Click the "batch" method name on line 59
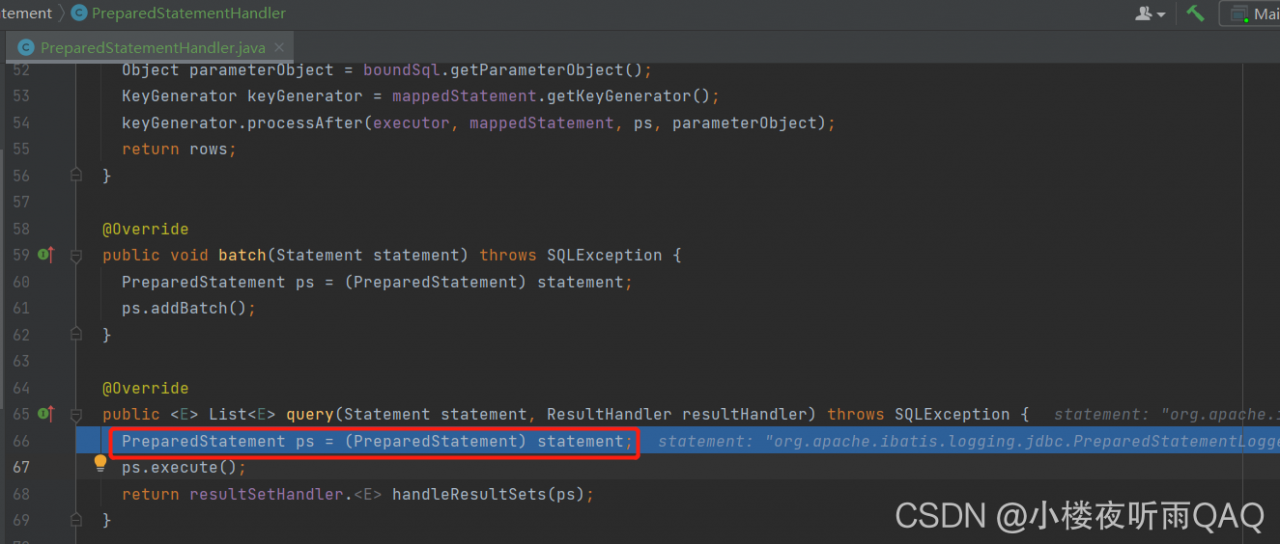The image size is (1280, 544). tap(242, 255)
